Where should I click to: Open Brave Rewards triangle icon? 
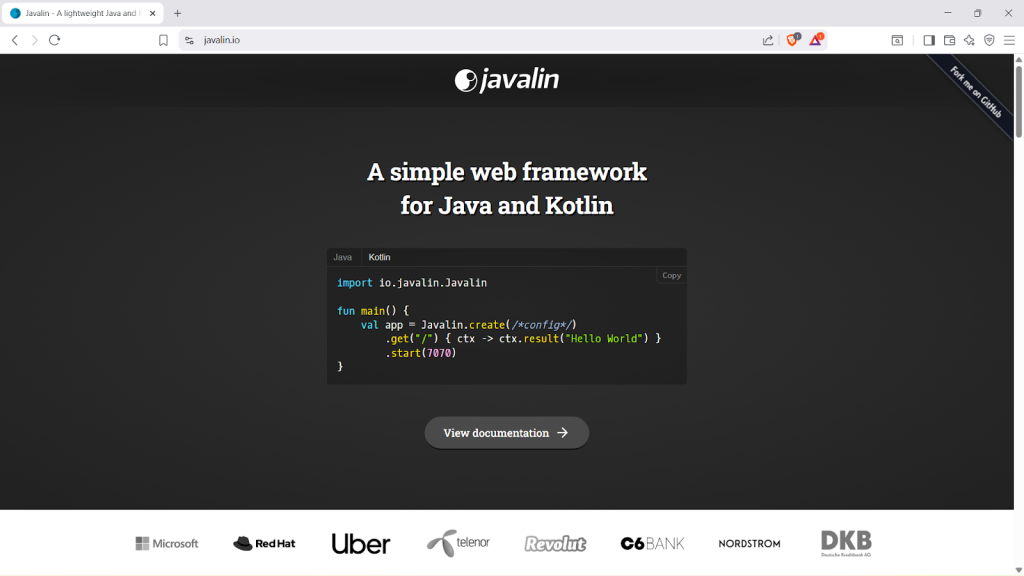816,40
